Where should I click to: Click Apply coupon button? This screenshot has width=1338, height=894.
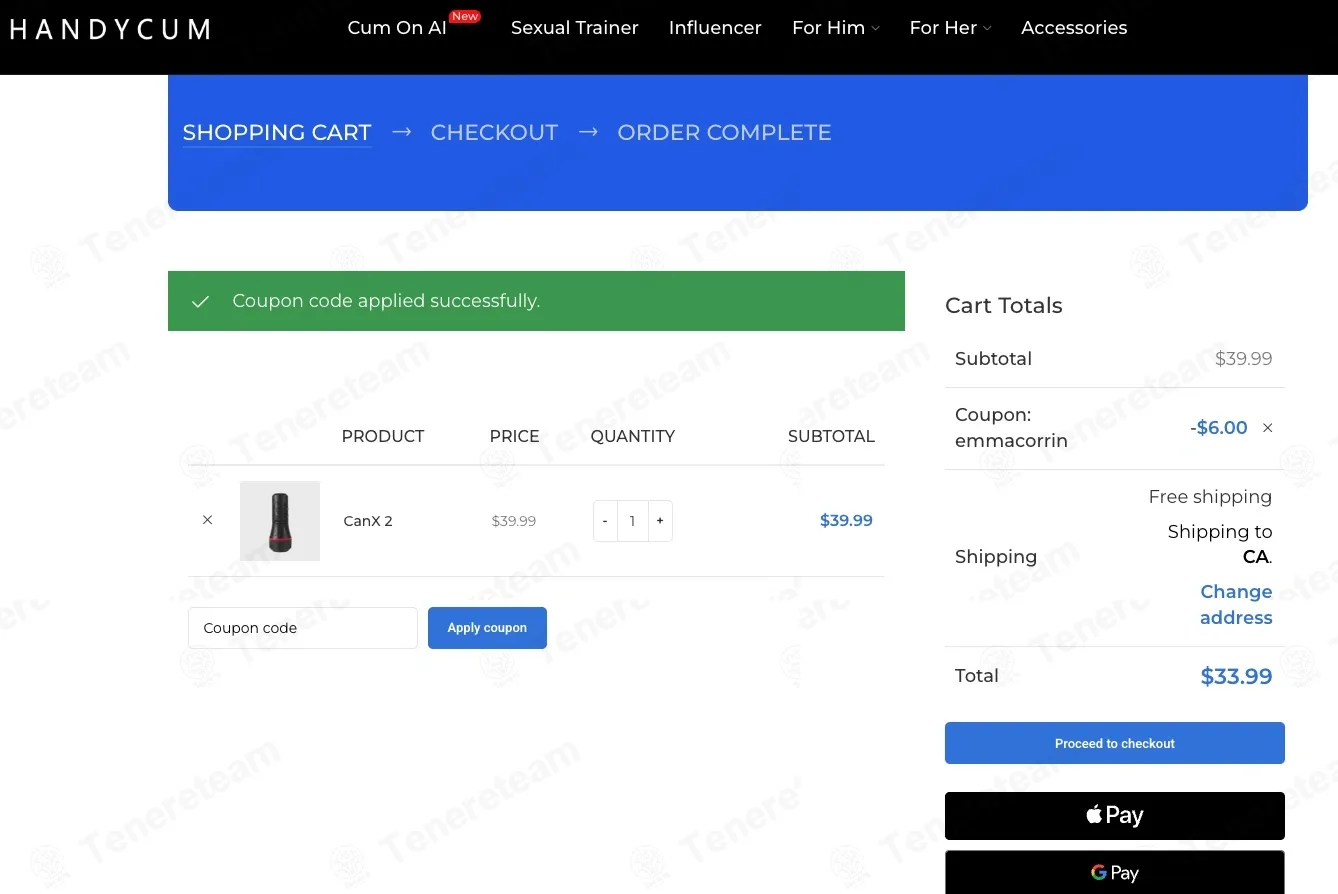487,628
